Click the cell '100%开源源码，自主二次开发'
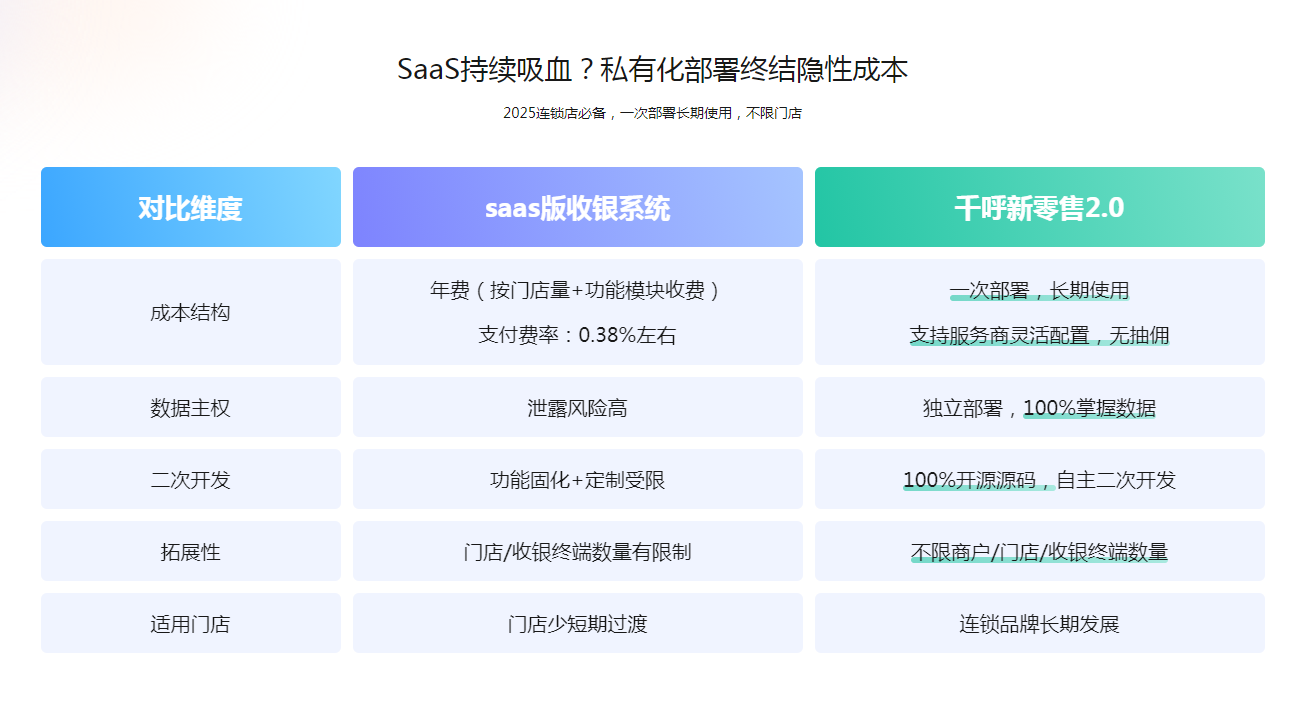1308x702 pixels. pyautogui.click(x=1040, y=479)
